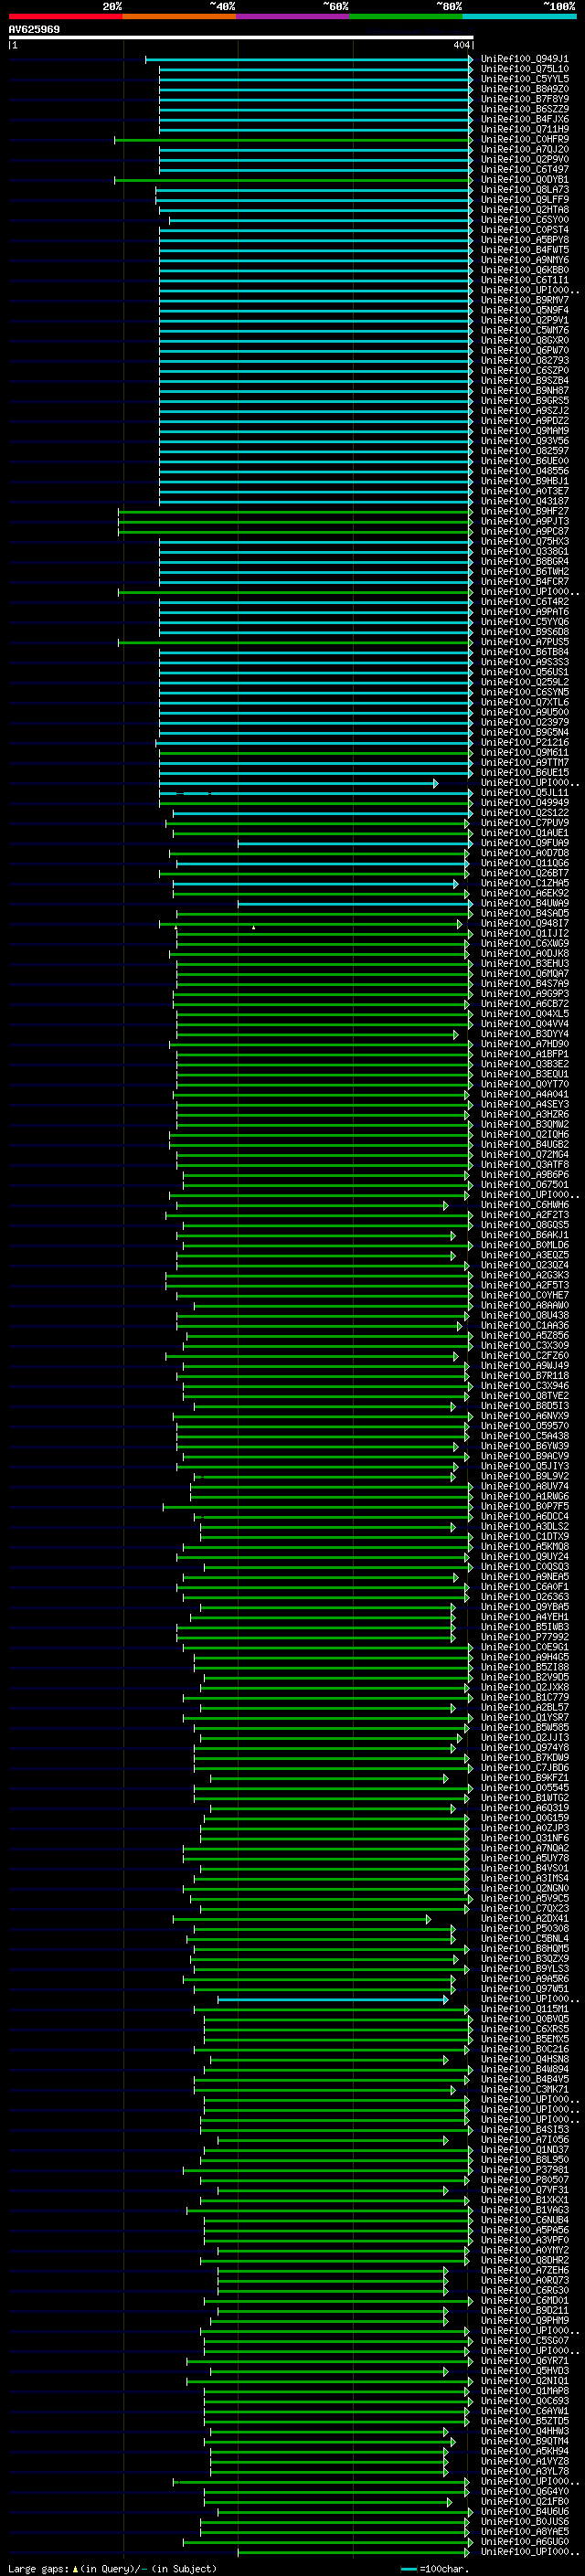Click the UniRef100_Q0C693 label
This screenshot has height=2576, width=585.
pos(524,2401)
